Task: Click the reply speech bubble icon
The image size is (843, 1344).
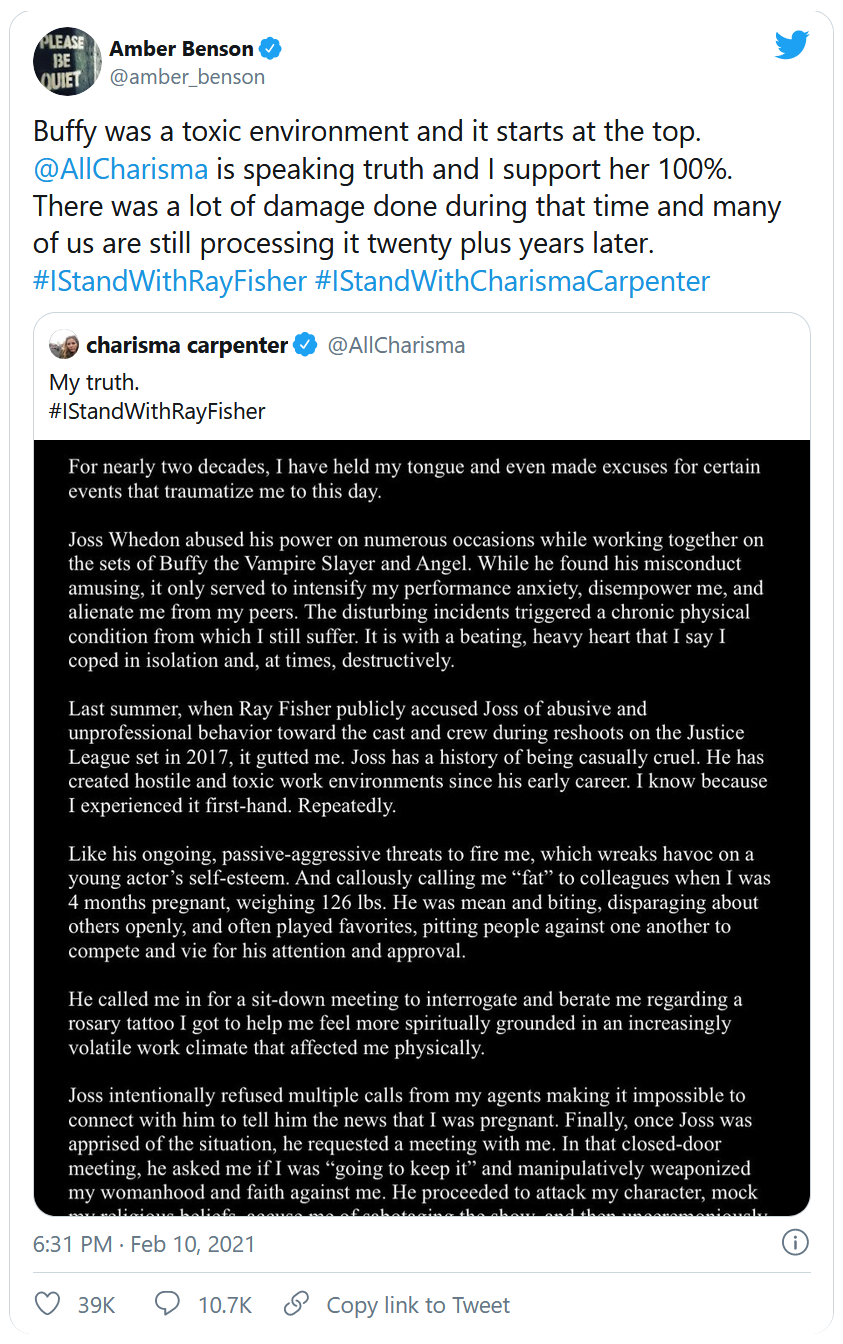Action: (x=168, y=1304)
